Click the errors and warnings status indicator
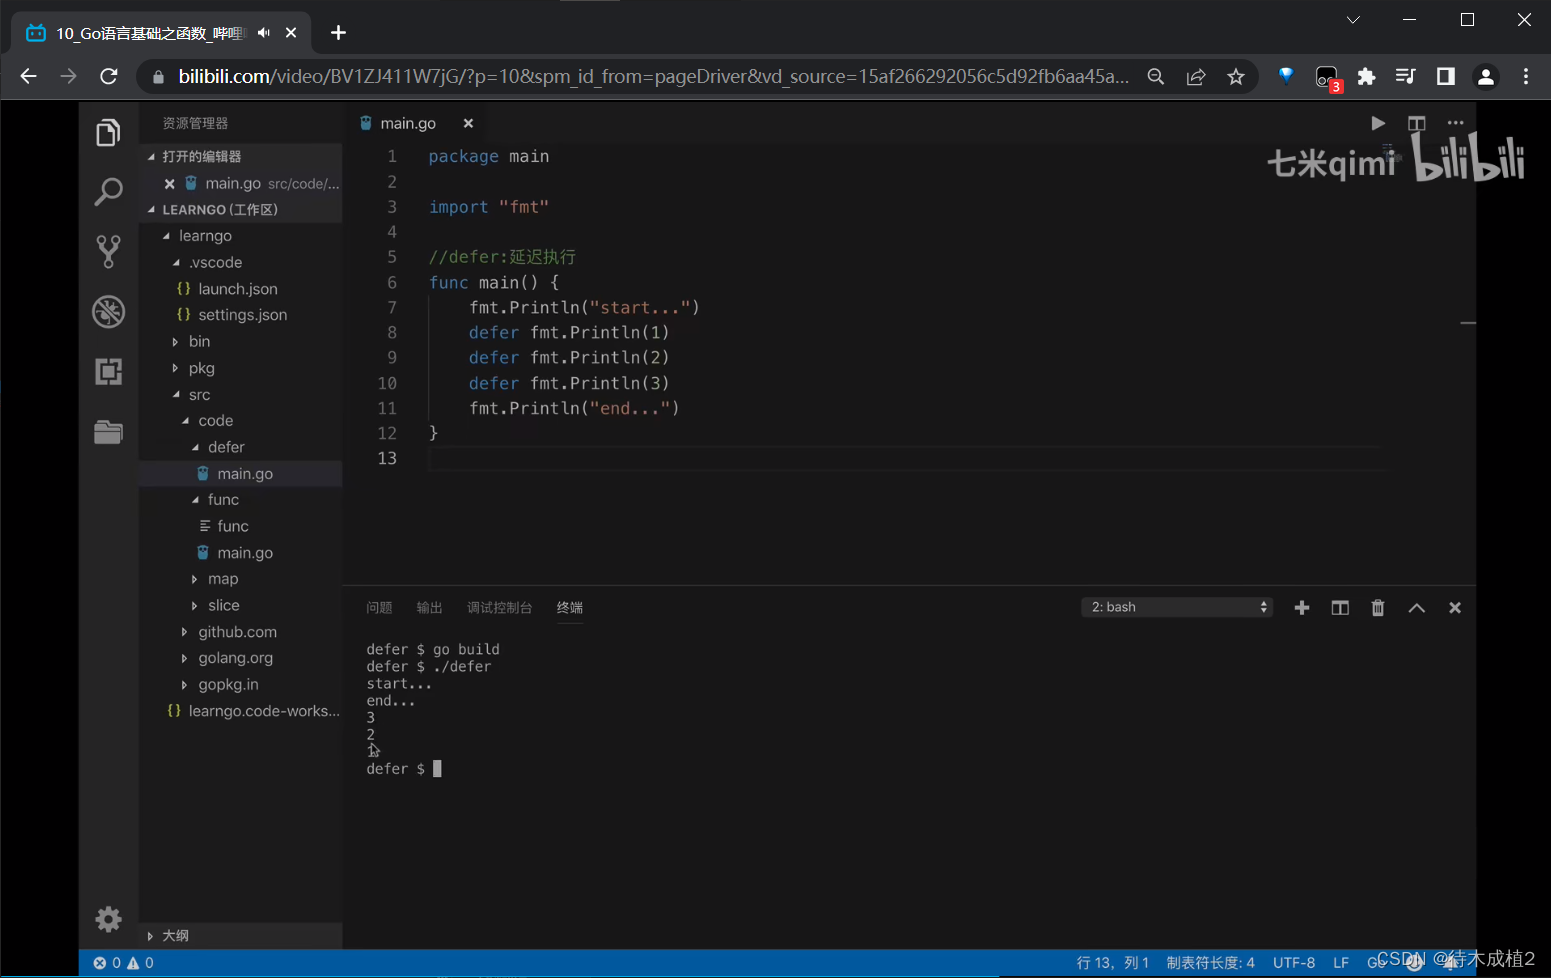Screen dimensions: 1551x978 tap(123, 963)
